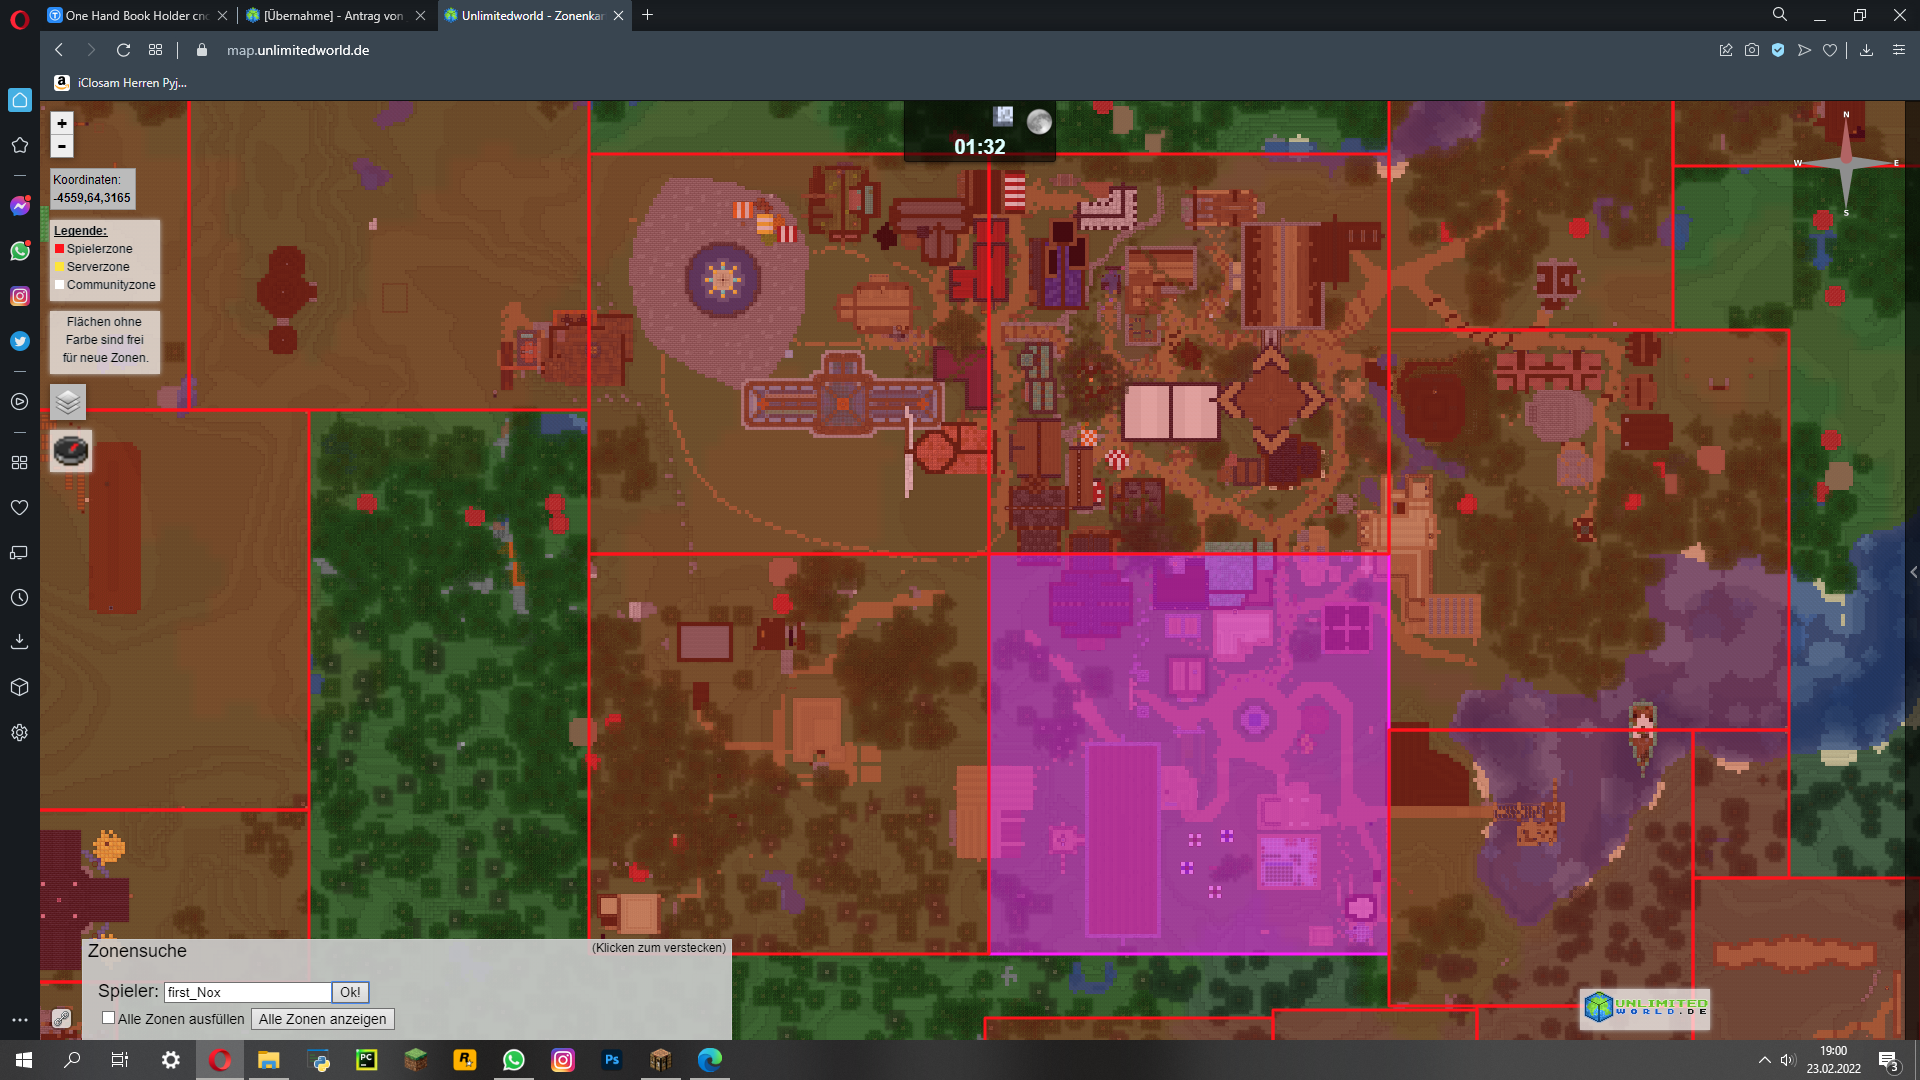Reload the current page
The width and height of the screenshot is (1920, 1080).
pyautogui.click(x=123, y=50)
